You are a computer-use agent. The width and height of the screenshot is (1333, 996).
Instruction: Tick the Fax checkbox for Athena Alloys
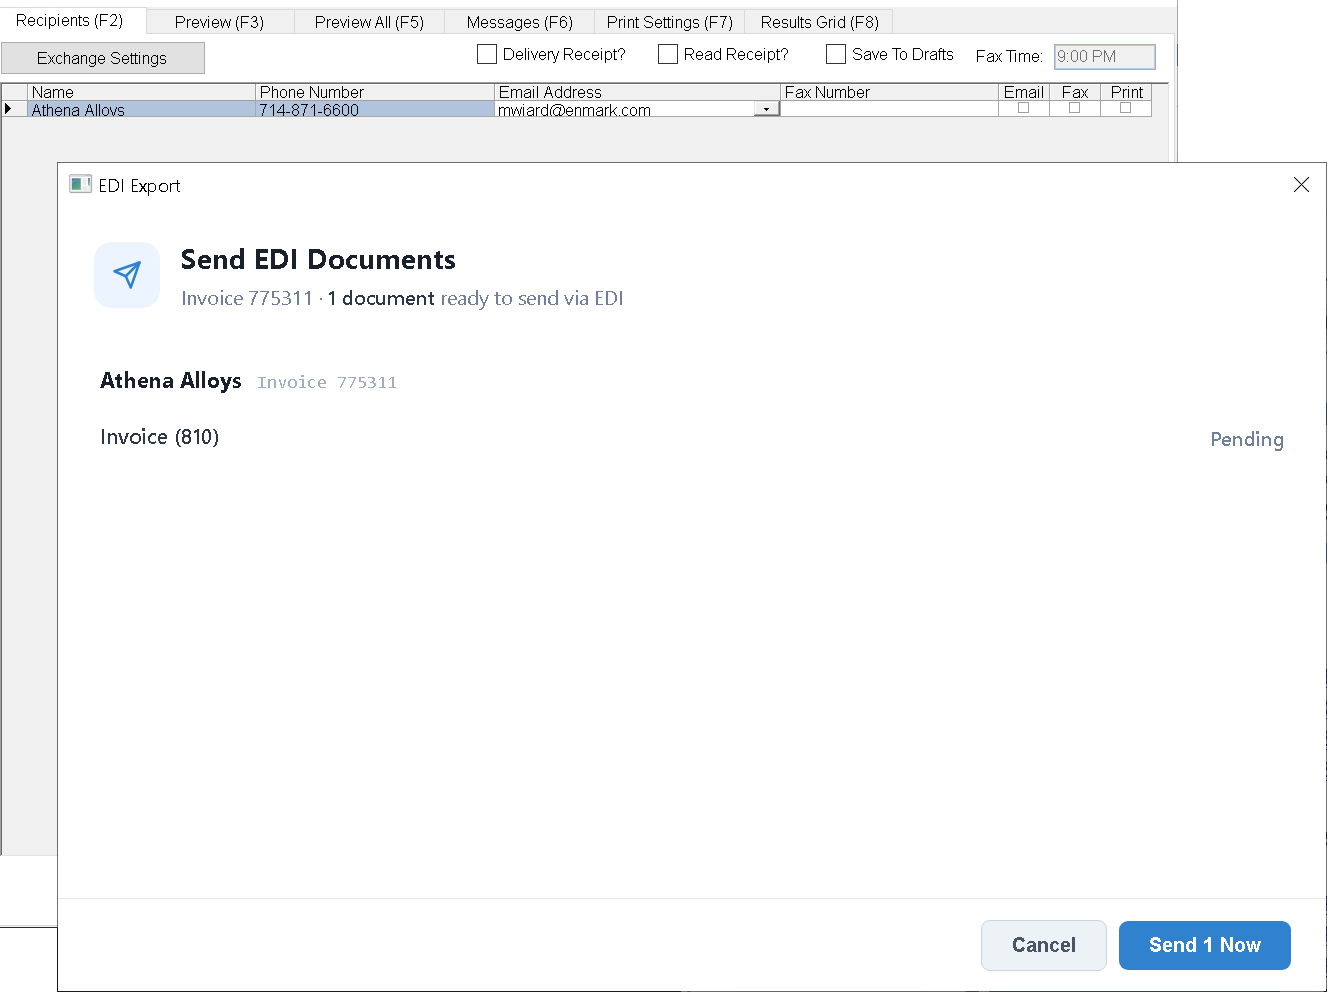(1075, 108)
